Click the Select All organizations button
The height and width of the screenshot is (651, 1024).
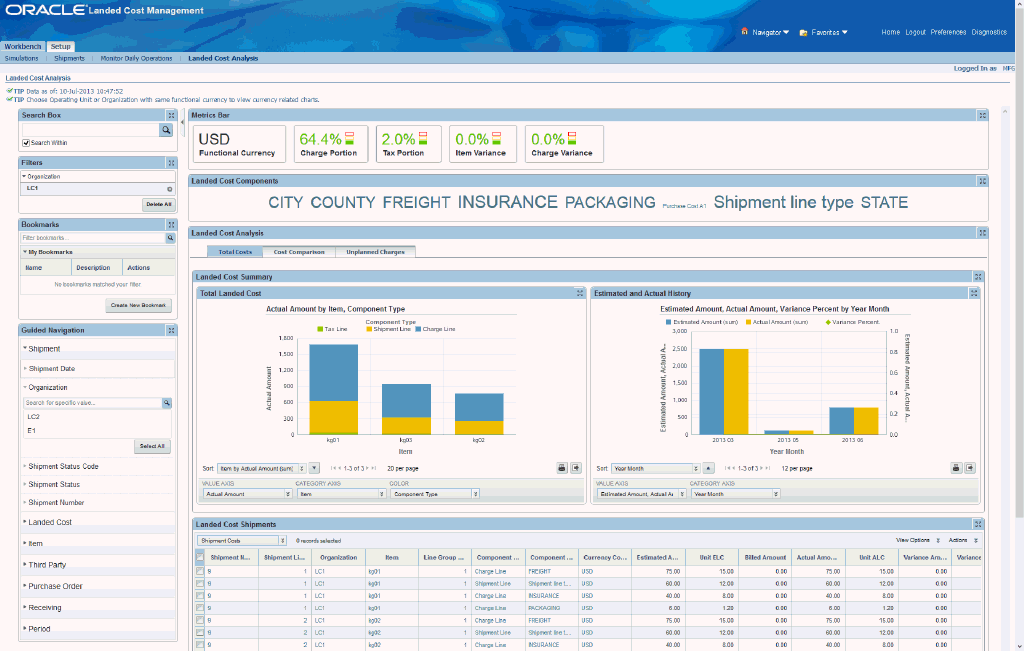point(152,446)
